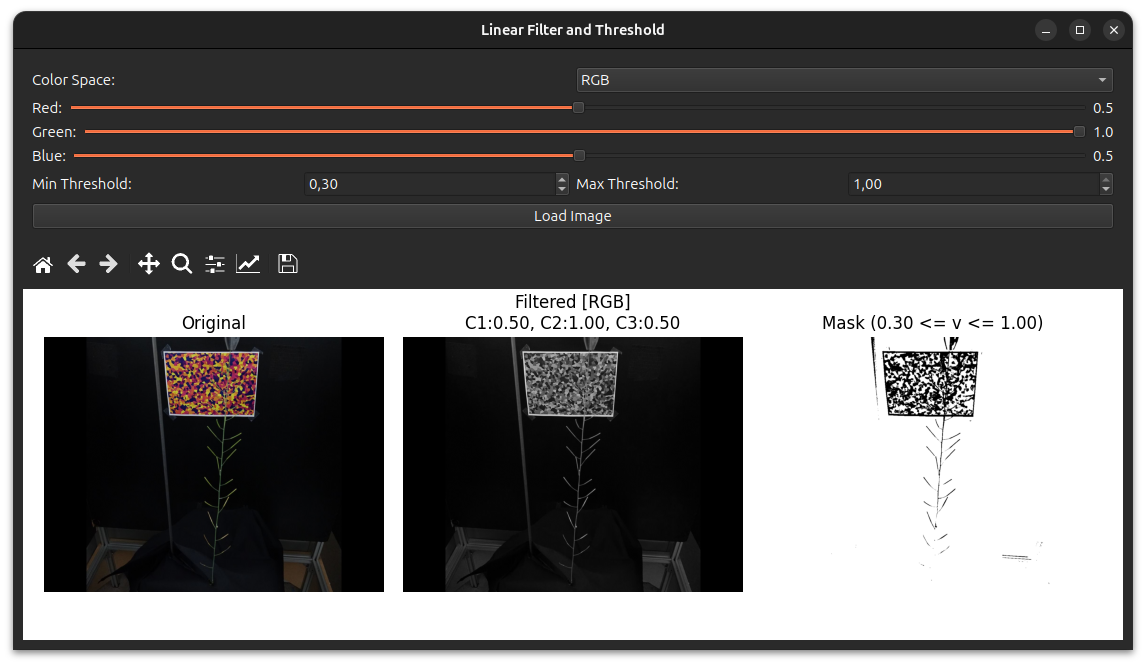Click the Green value 1.0 label
This screenshot has width=1146, height=666.
1102,132
